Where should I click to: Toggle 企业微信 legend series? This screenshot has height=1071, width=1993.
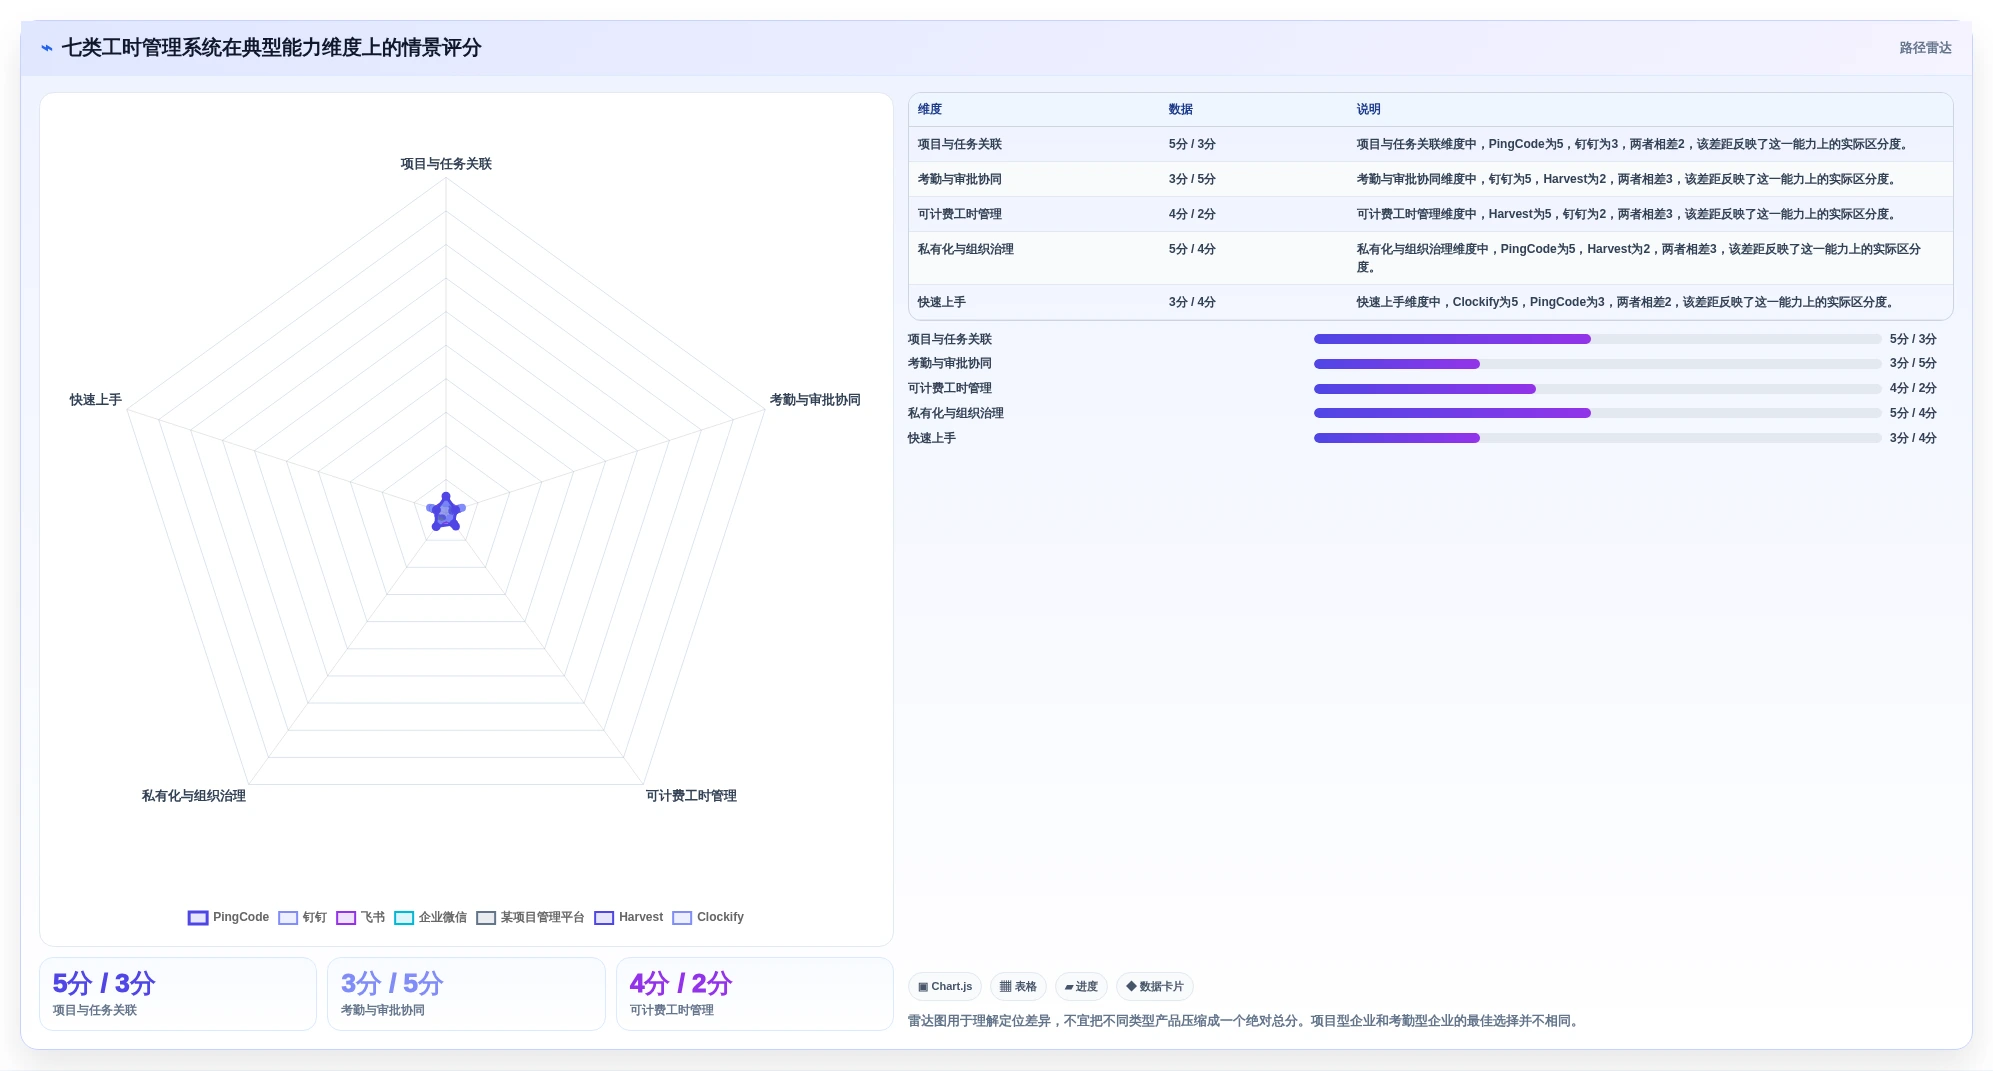[x=430, y=917]
